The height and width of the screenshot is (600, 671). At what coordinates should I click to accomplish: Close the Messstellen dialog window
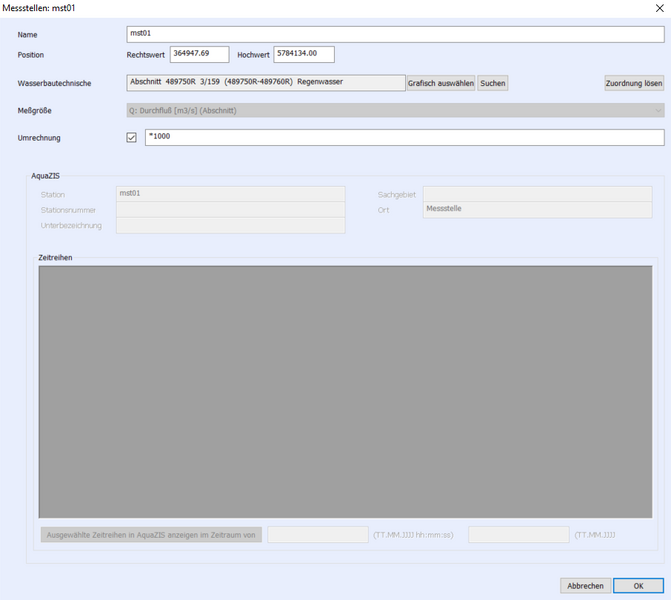pos(659,8)
